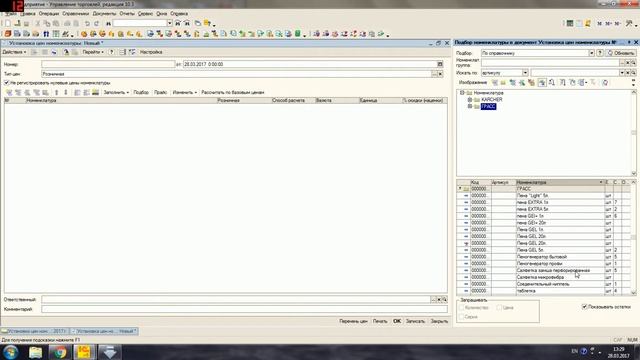Open the calendar picker beside the date field
This screenshot has height=360, width=640.
(440, 64)
